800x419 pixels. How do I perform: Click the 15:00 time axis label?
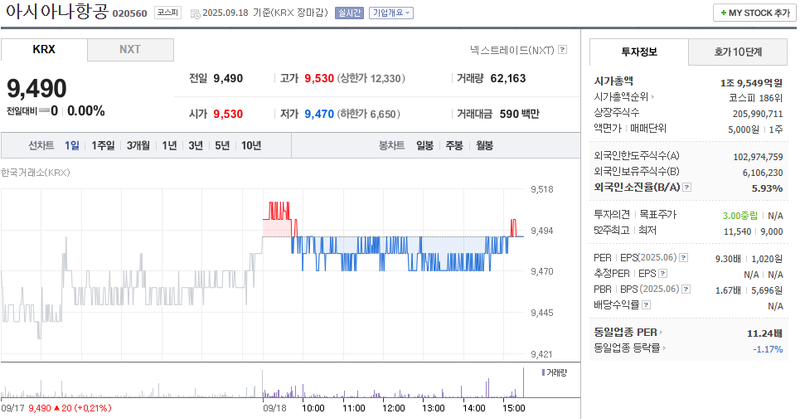[514, 408]
